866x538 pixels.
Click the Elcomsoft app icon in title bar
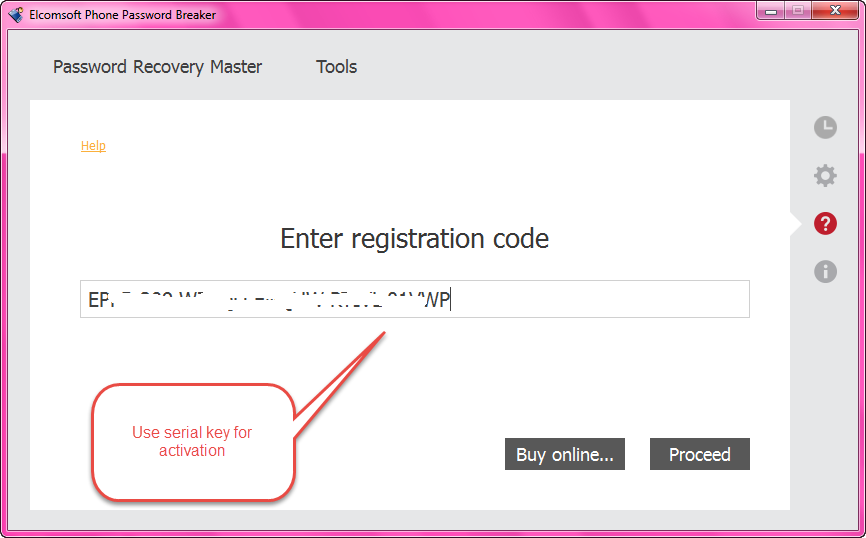(16, 14)
